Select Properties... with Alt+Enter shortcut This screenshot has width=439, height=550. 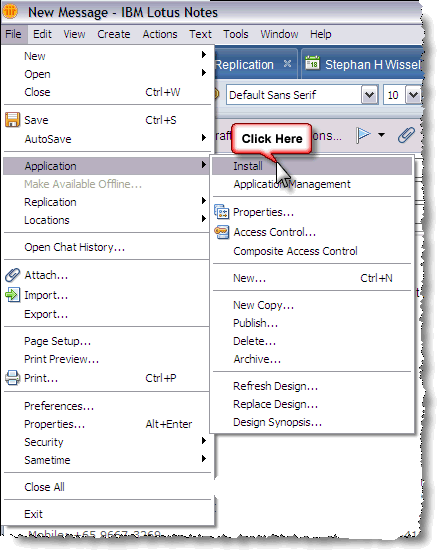(107, 424)
